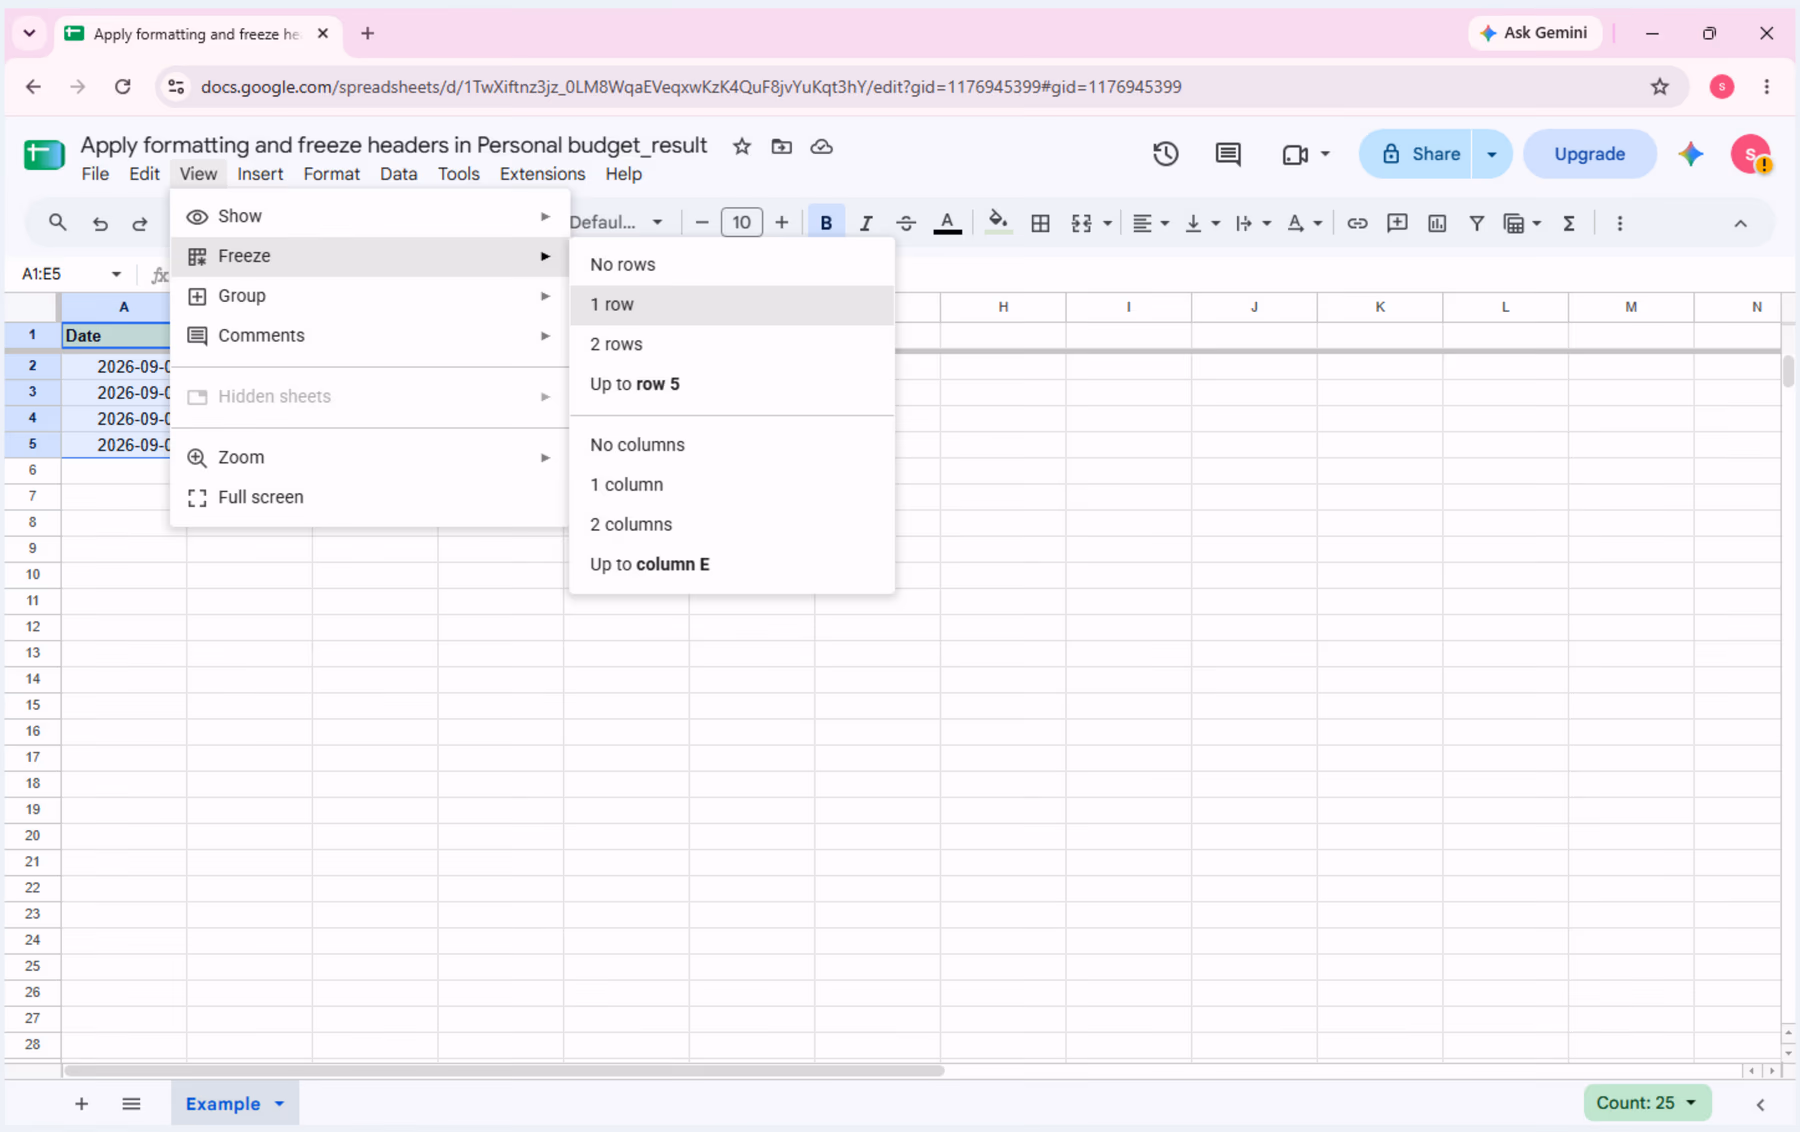Select 1 row freeze option
This screenshot has height=1132, width=1800.
(732, 304)
